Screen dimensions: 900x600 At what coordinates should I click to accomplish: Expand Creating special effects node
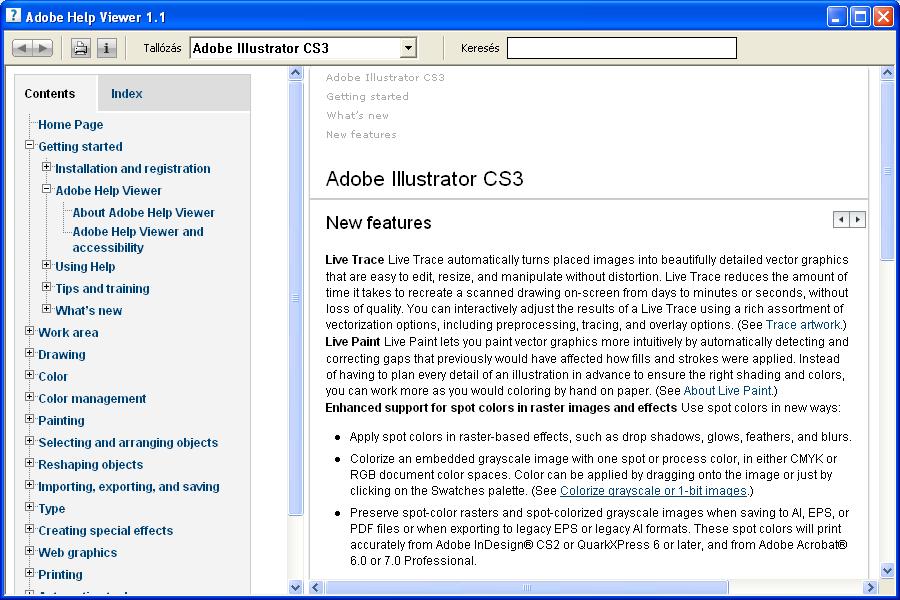pos(30,529)
